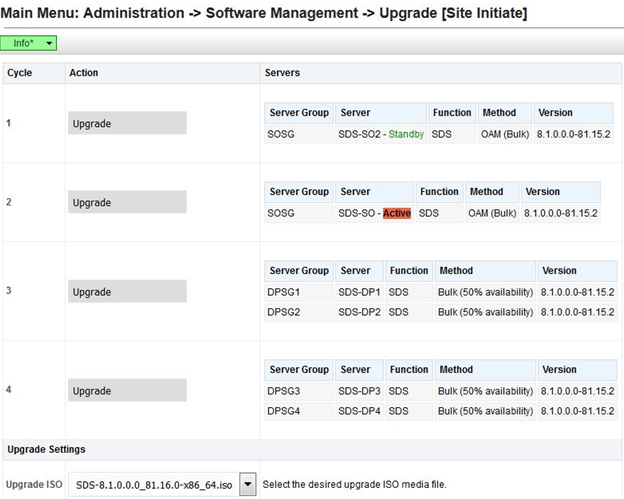Click the Version header in cycle 4

pyautogui.click(x=577, y=370)
